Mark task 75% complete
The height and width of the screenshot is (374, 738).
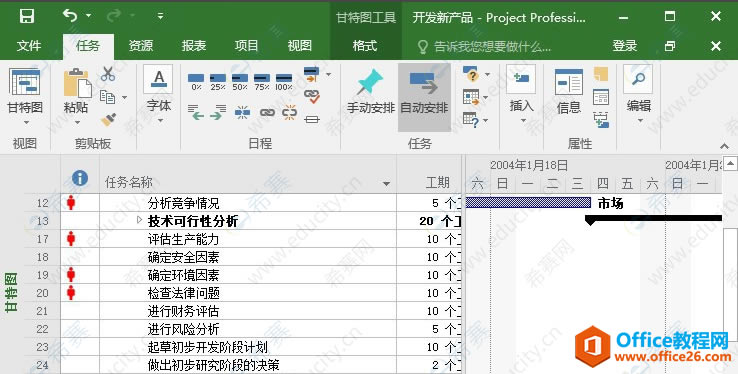click(262, 81)
